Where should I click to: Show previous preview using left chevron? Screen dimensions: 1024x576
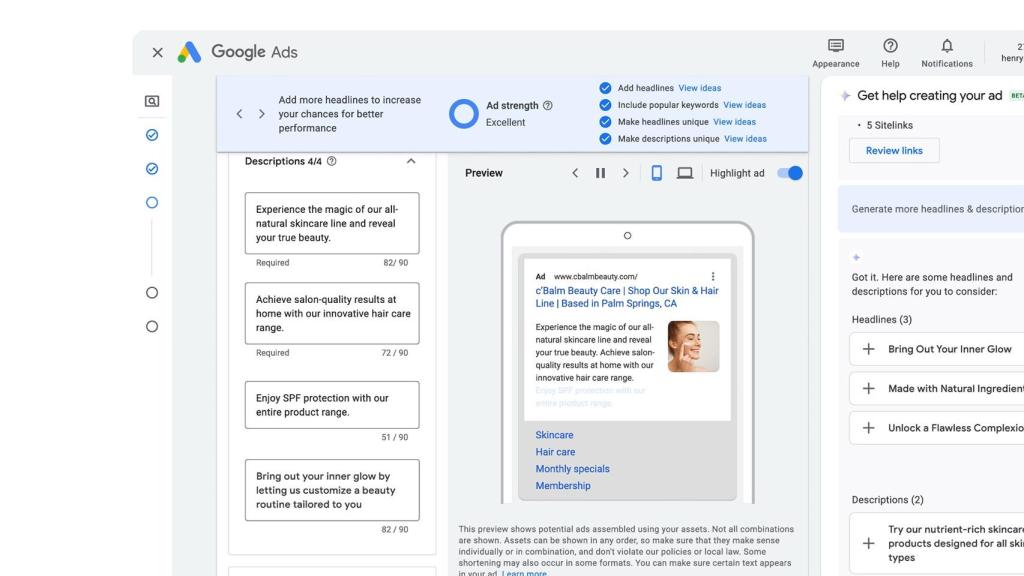575,173
